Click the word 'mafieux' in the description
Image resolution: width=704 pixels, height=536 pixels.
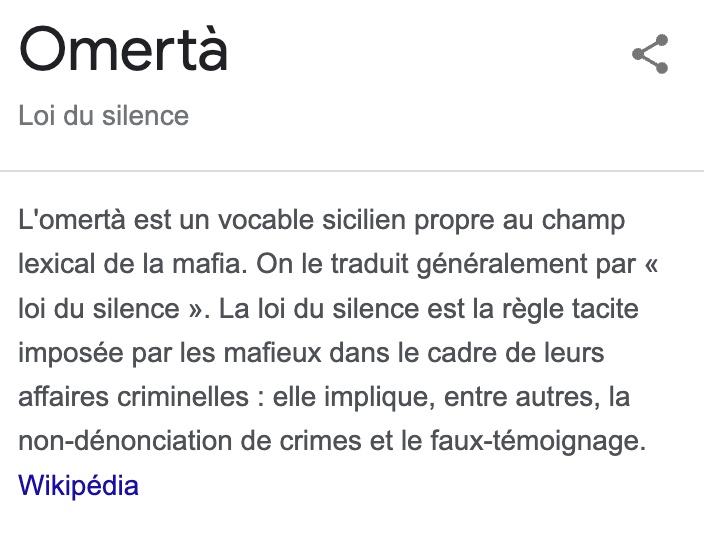[272, 353]
